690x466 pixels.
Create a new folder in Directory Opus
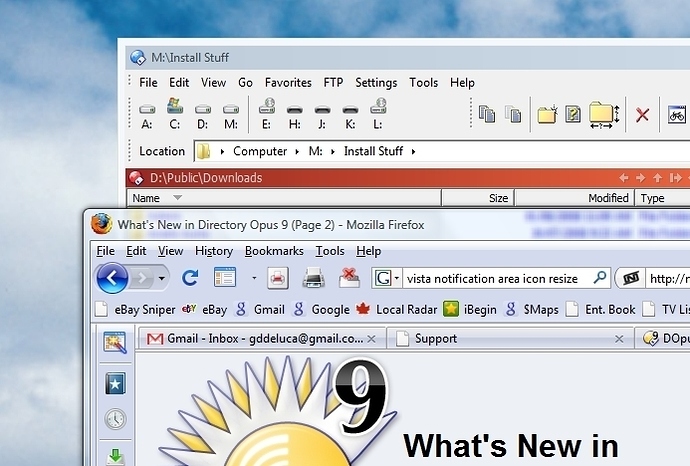click(547, 114)
